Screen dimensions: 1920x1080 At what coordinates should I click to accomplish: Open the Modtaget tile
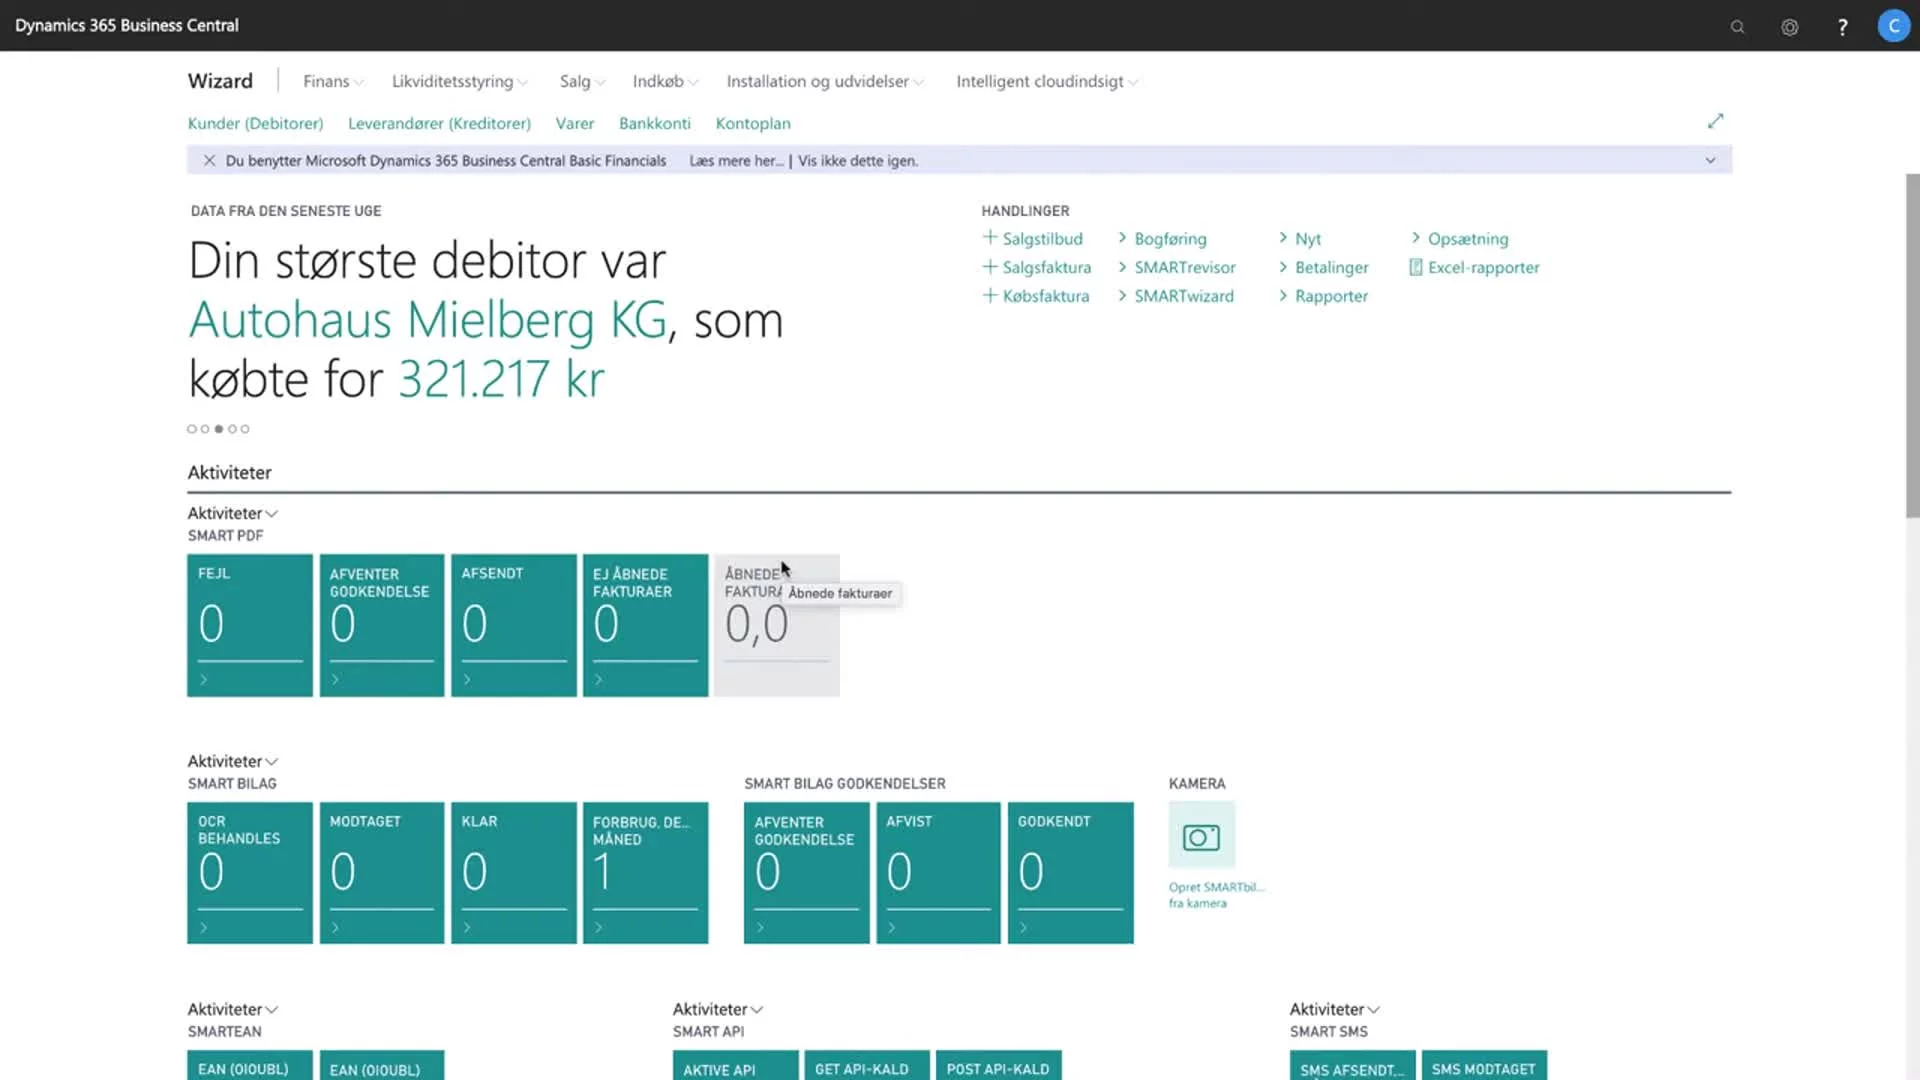[382, 873]
